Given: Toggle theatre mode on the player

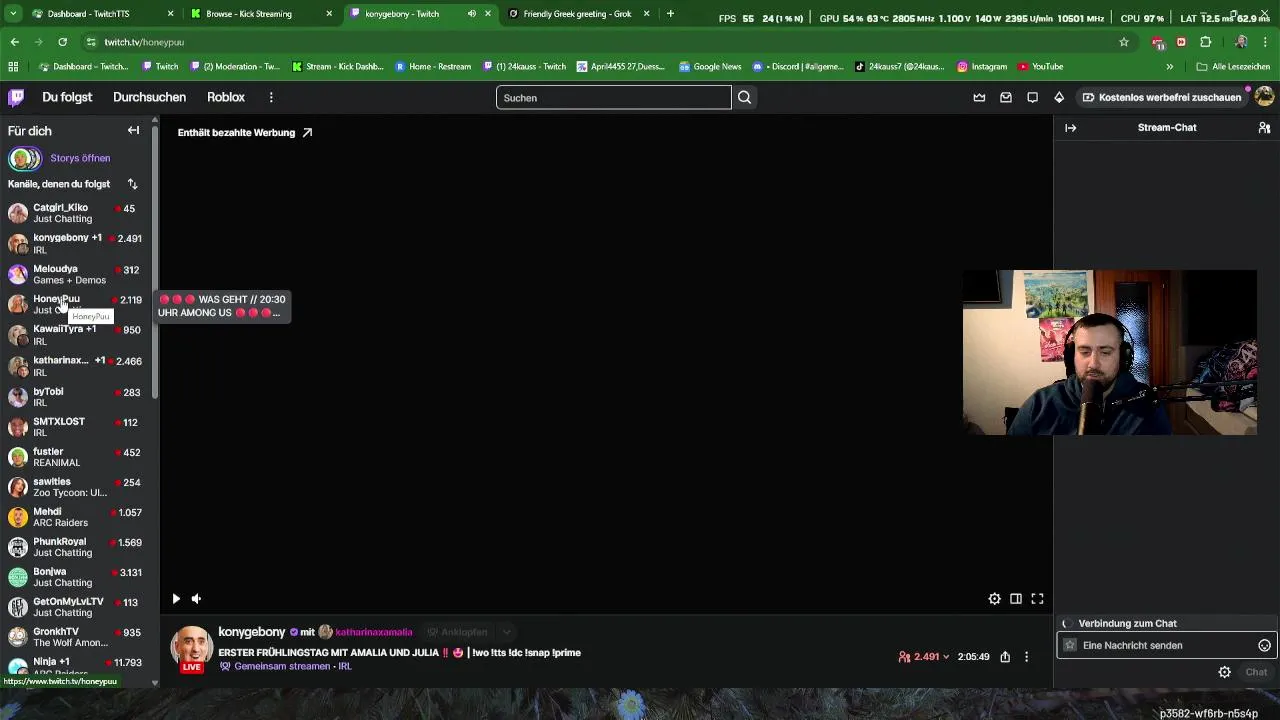Looking at the screenshot, I should pyautogui.click(x=1016, y=599).
